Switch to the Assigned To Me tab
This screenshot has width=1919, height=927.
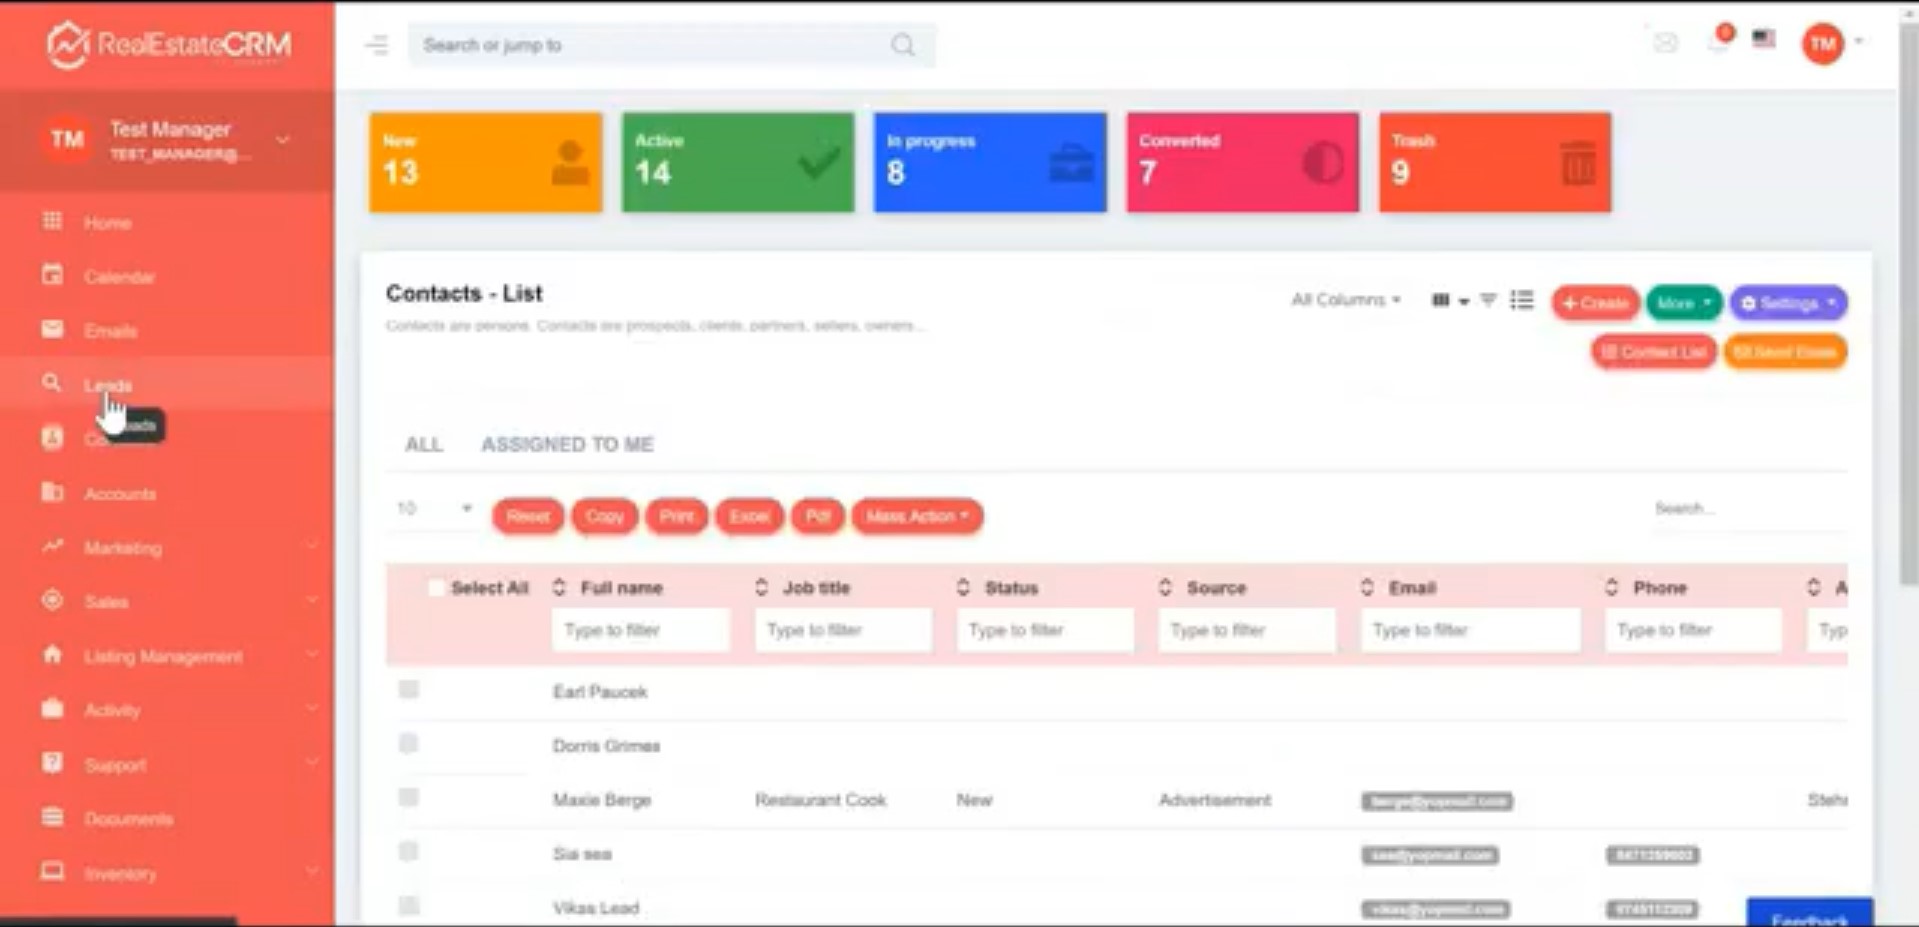point(567,445)
